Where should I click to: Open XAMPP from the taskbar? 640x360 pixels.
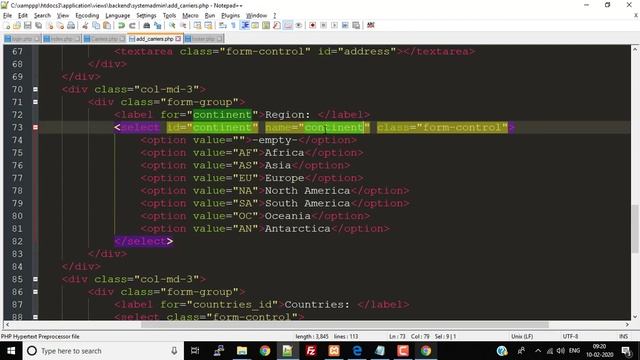[334, 351]
